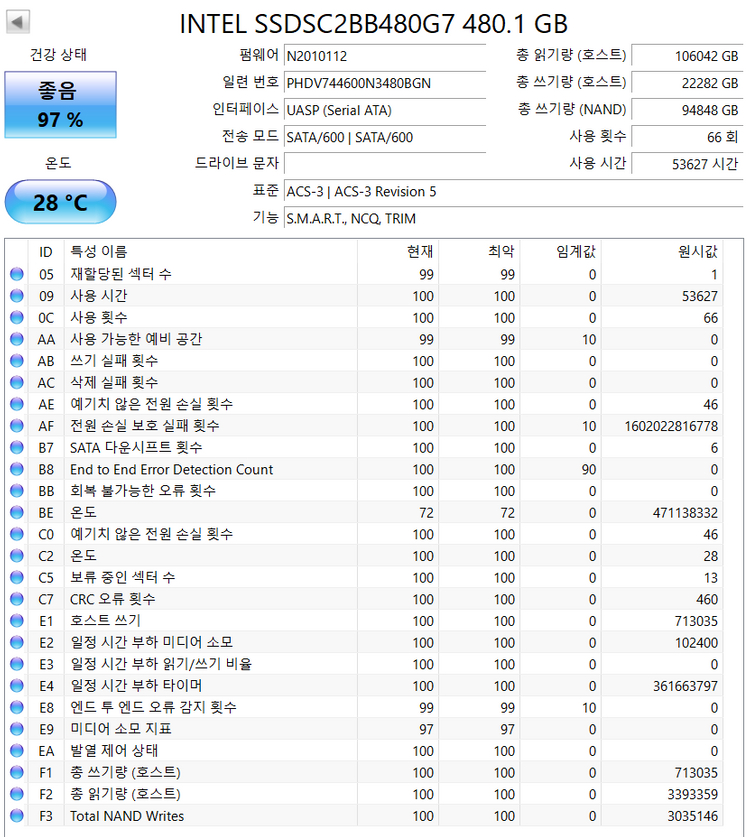Click power on count value 66 회
Image resolution: width=750 pixels, height=837 pixels.
tap(687, 137)
